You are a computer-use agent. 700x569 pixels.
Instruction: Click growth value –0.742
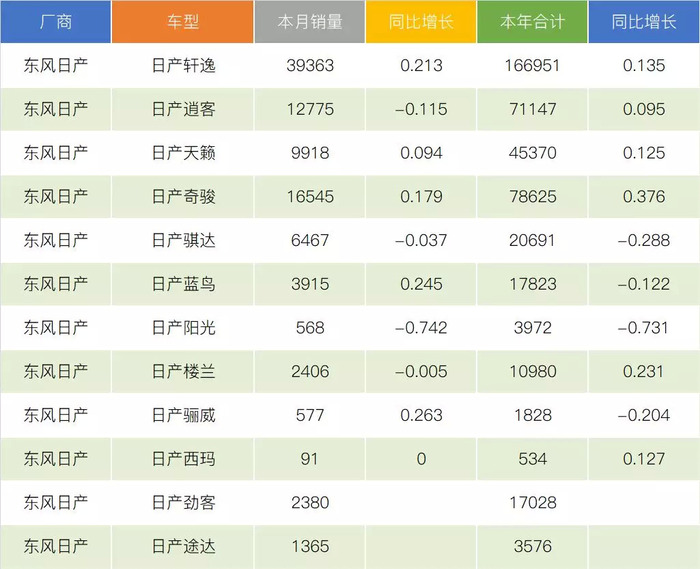click(421, 328)
